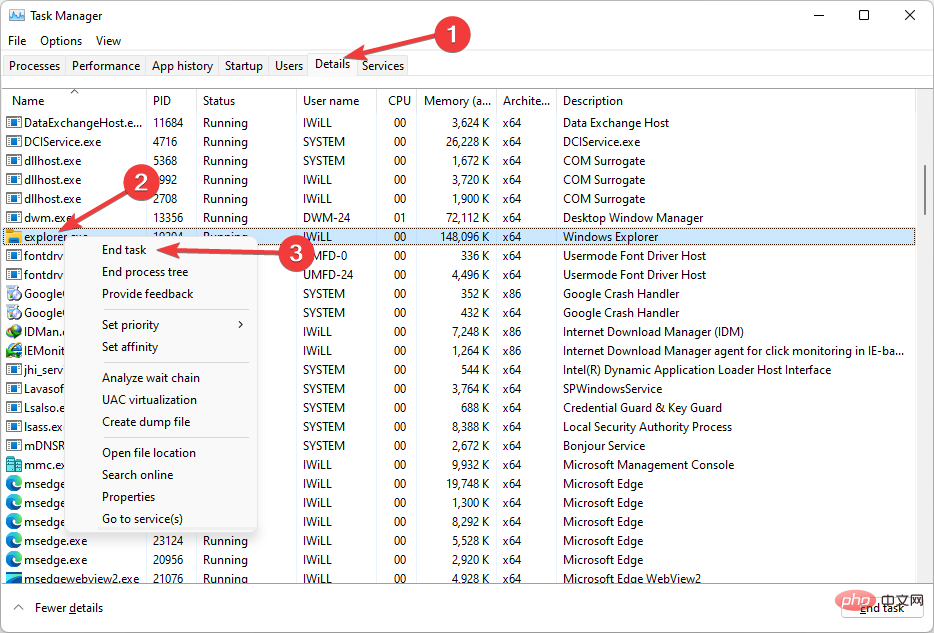Choose Analyze wait chain
This screenshot has height=633, width=934.
coord(151,378)
